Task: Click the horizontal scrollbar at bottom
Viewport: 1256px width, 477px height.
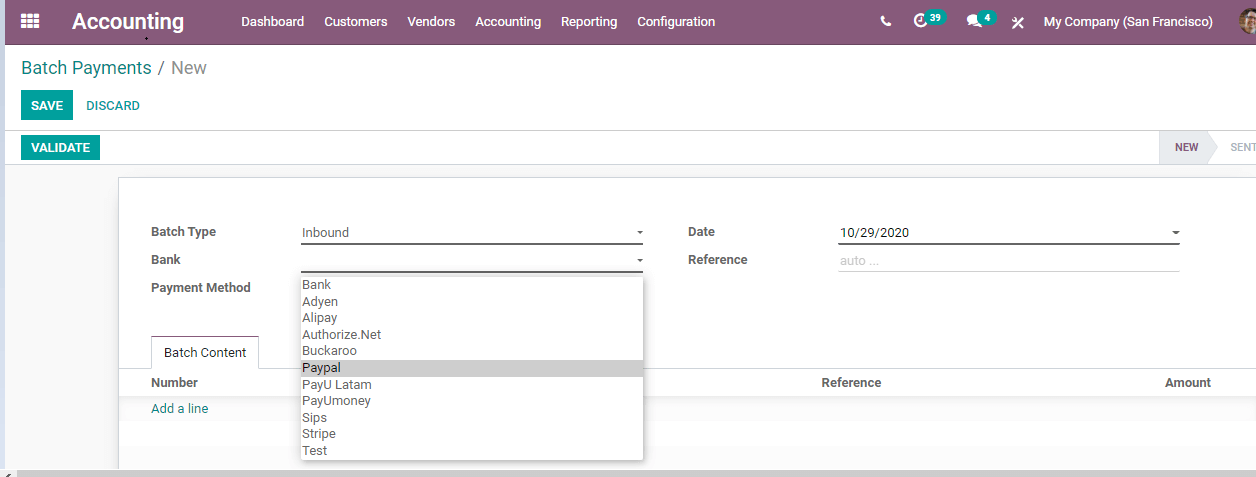Action: tap(635, 473)
